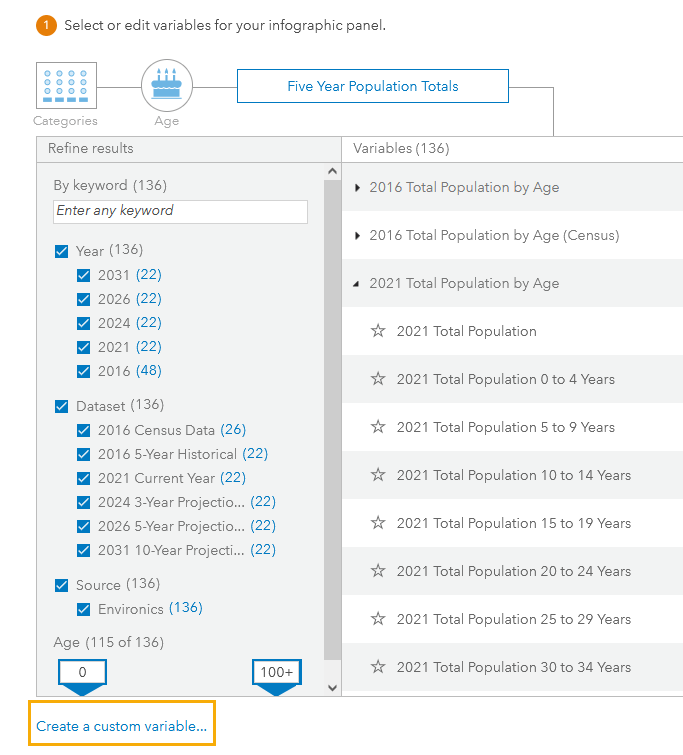The width and height of the screenshot is (683, 755).
Task: Click the Enter any keyword search field
Action: [180, 211]
